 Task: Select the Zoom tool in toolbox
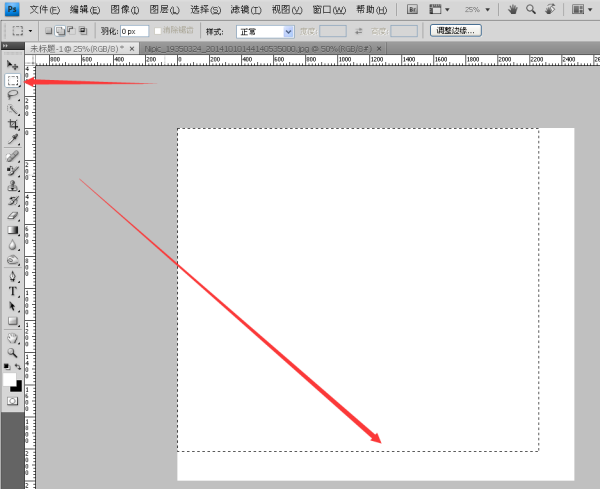(13, 352)
